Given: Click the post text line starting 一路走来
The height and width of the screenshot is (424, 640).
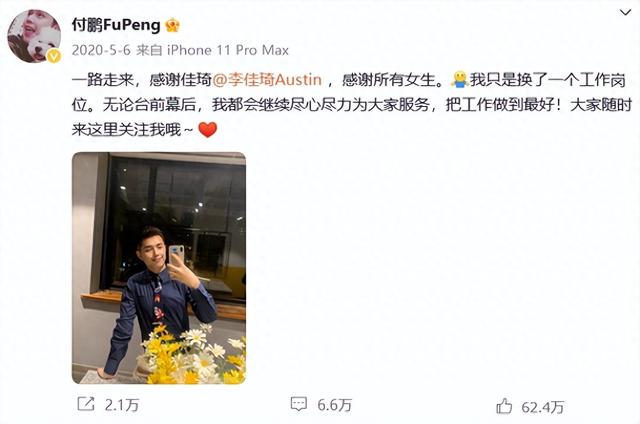Looking at the screenshot, I should (349, 80).
